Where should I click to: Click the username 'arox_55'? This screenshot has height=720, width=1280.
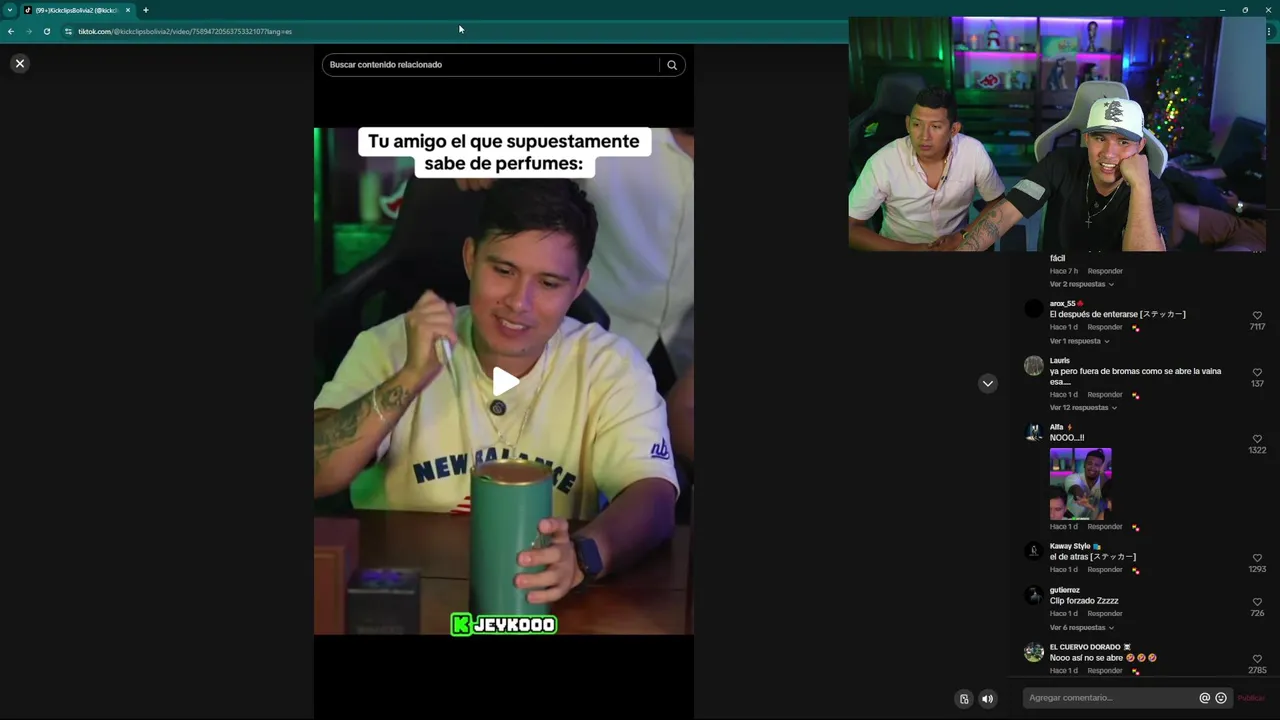[1062, 304]
